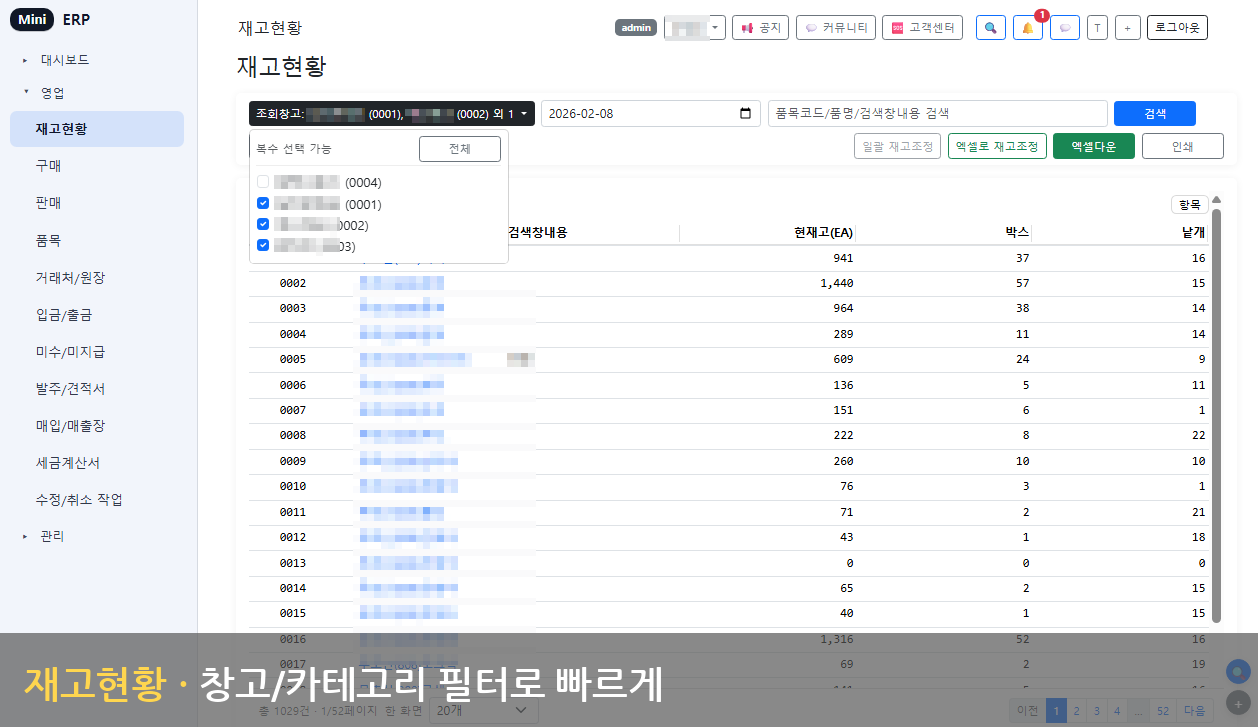Sort by 현재고(EA) column header
This screenshot has width=1258, height=727.
(x=823, y=232)
